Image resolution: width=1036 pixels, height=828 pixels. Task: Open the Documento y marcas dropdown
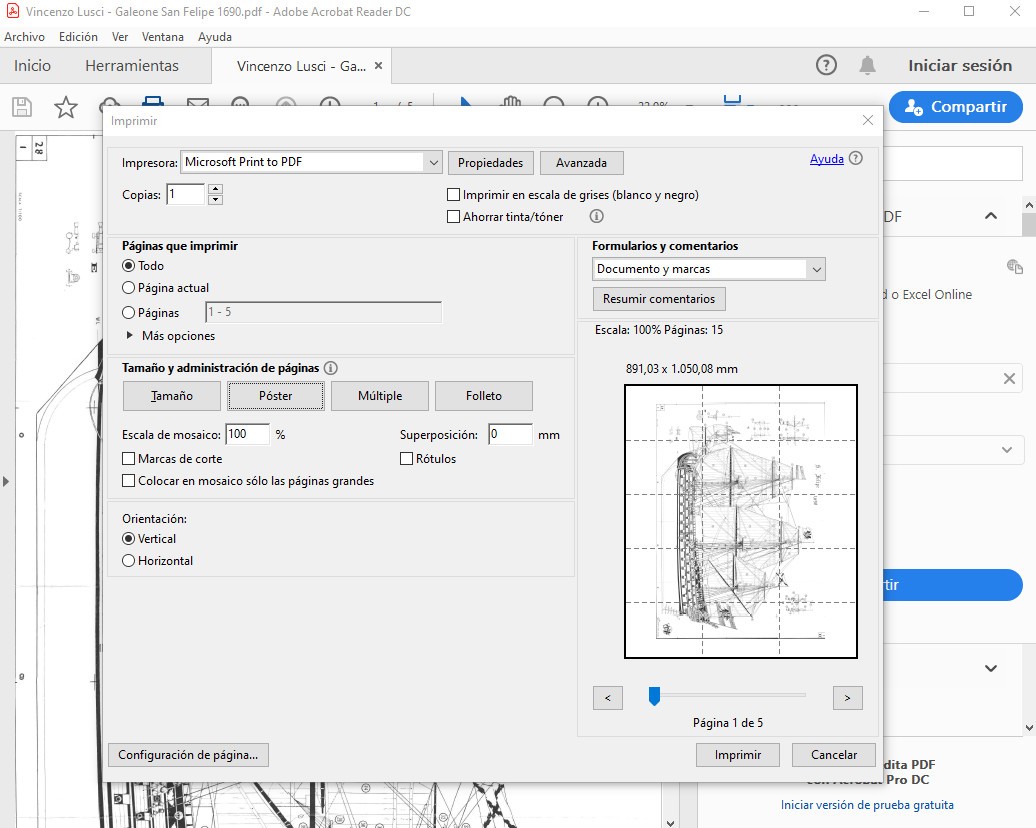click(816, 269)
